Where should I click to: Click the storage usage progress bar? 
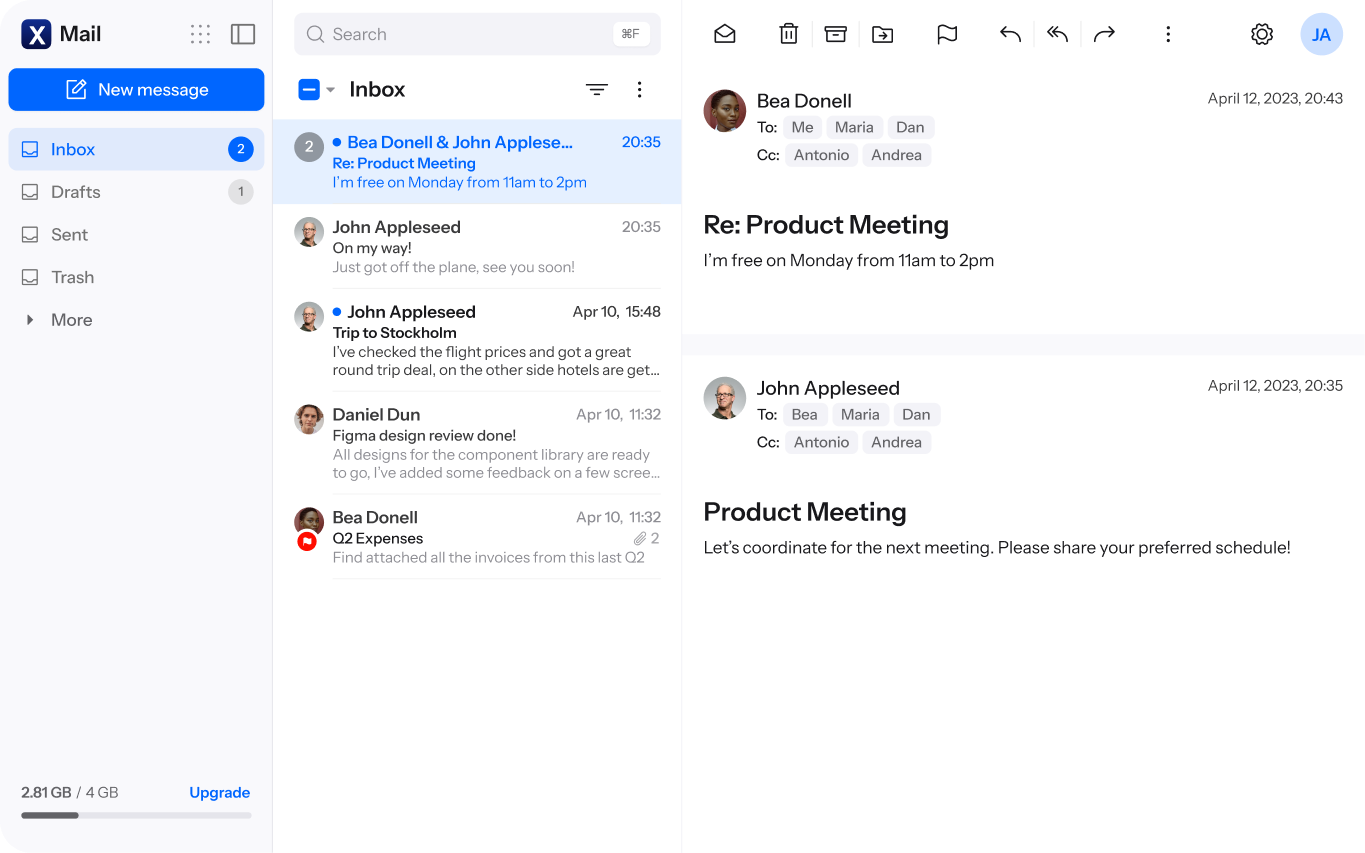(136, 815)
